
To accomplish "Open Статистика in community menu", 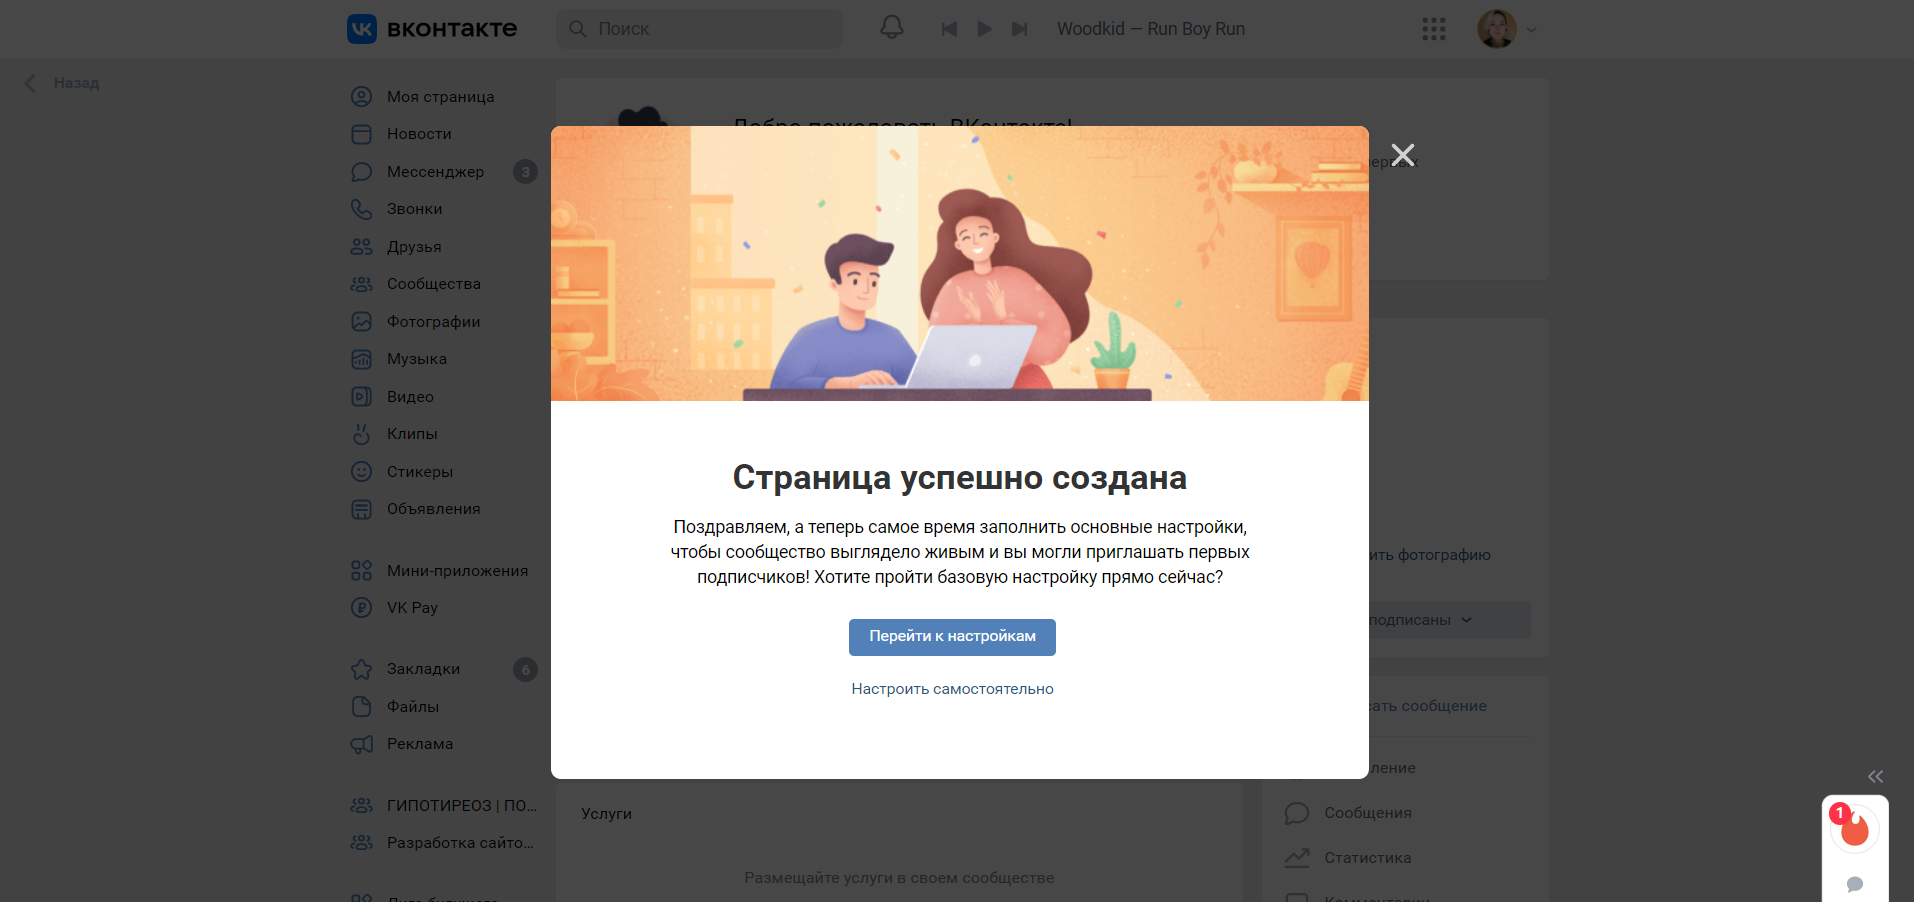I will click(x=1368, y=858).
